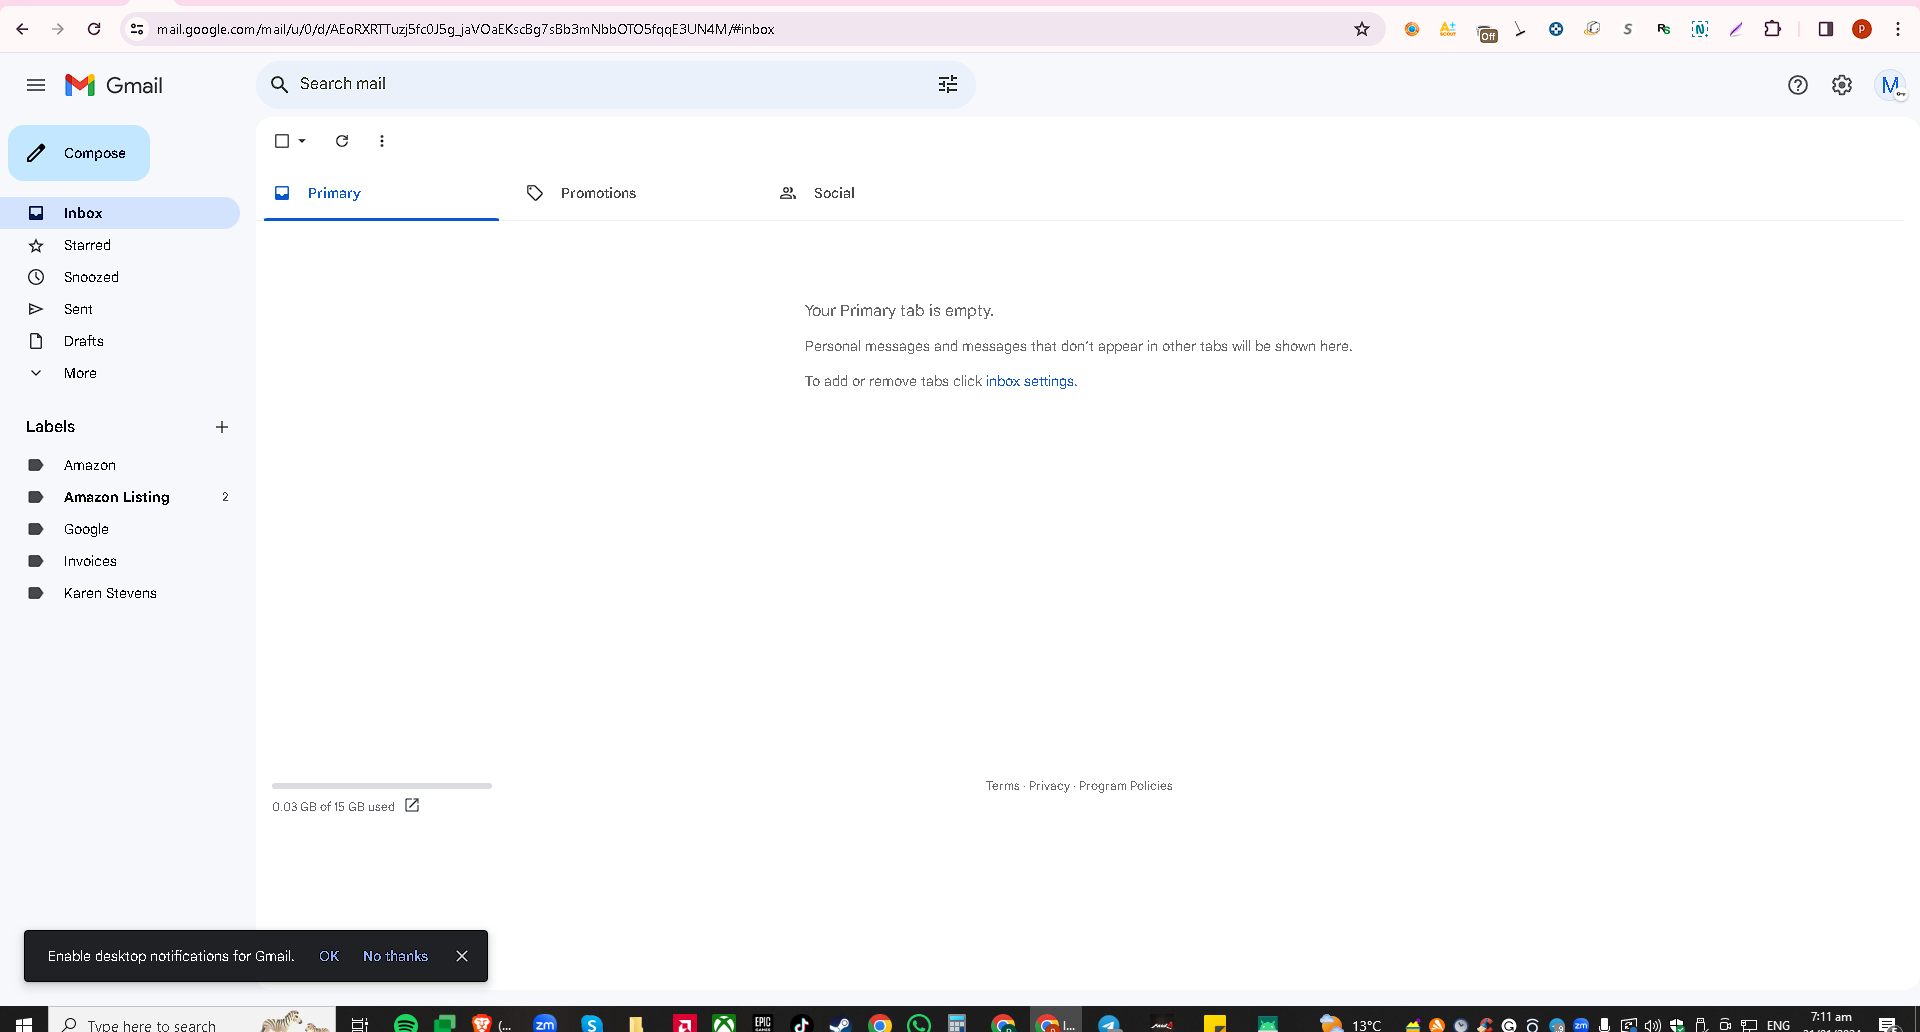Open the Google account avatar
Viewport: 1920px width, 1032px height.
(x=1891, y=85)
